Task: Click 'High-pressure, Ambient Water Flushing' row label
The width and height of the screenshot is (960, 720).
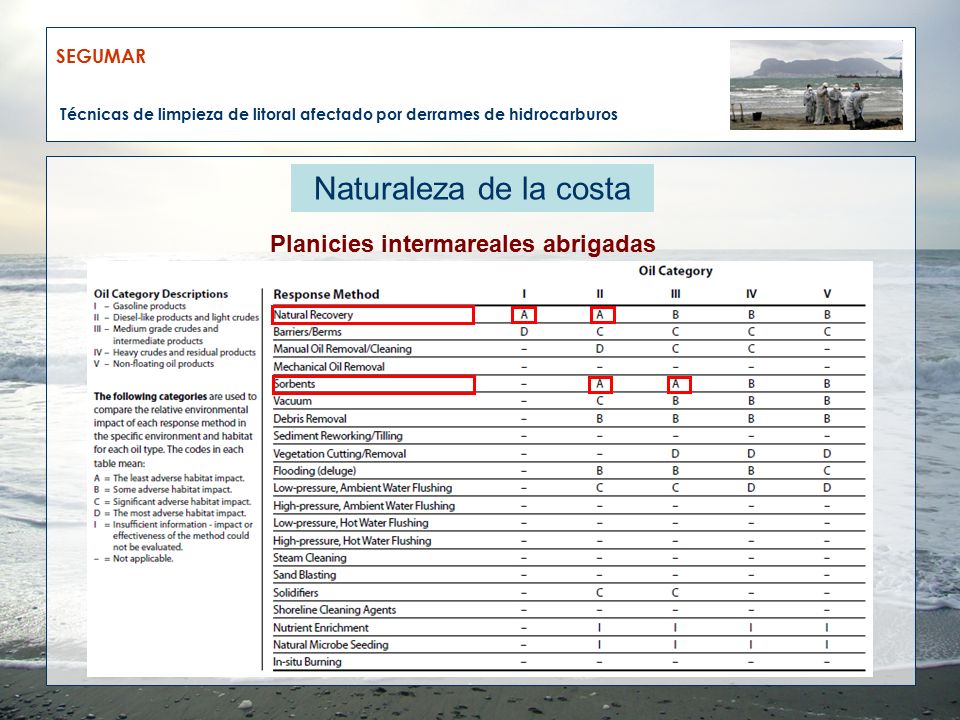Action: pos(364,506)
